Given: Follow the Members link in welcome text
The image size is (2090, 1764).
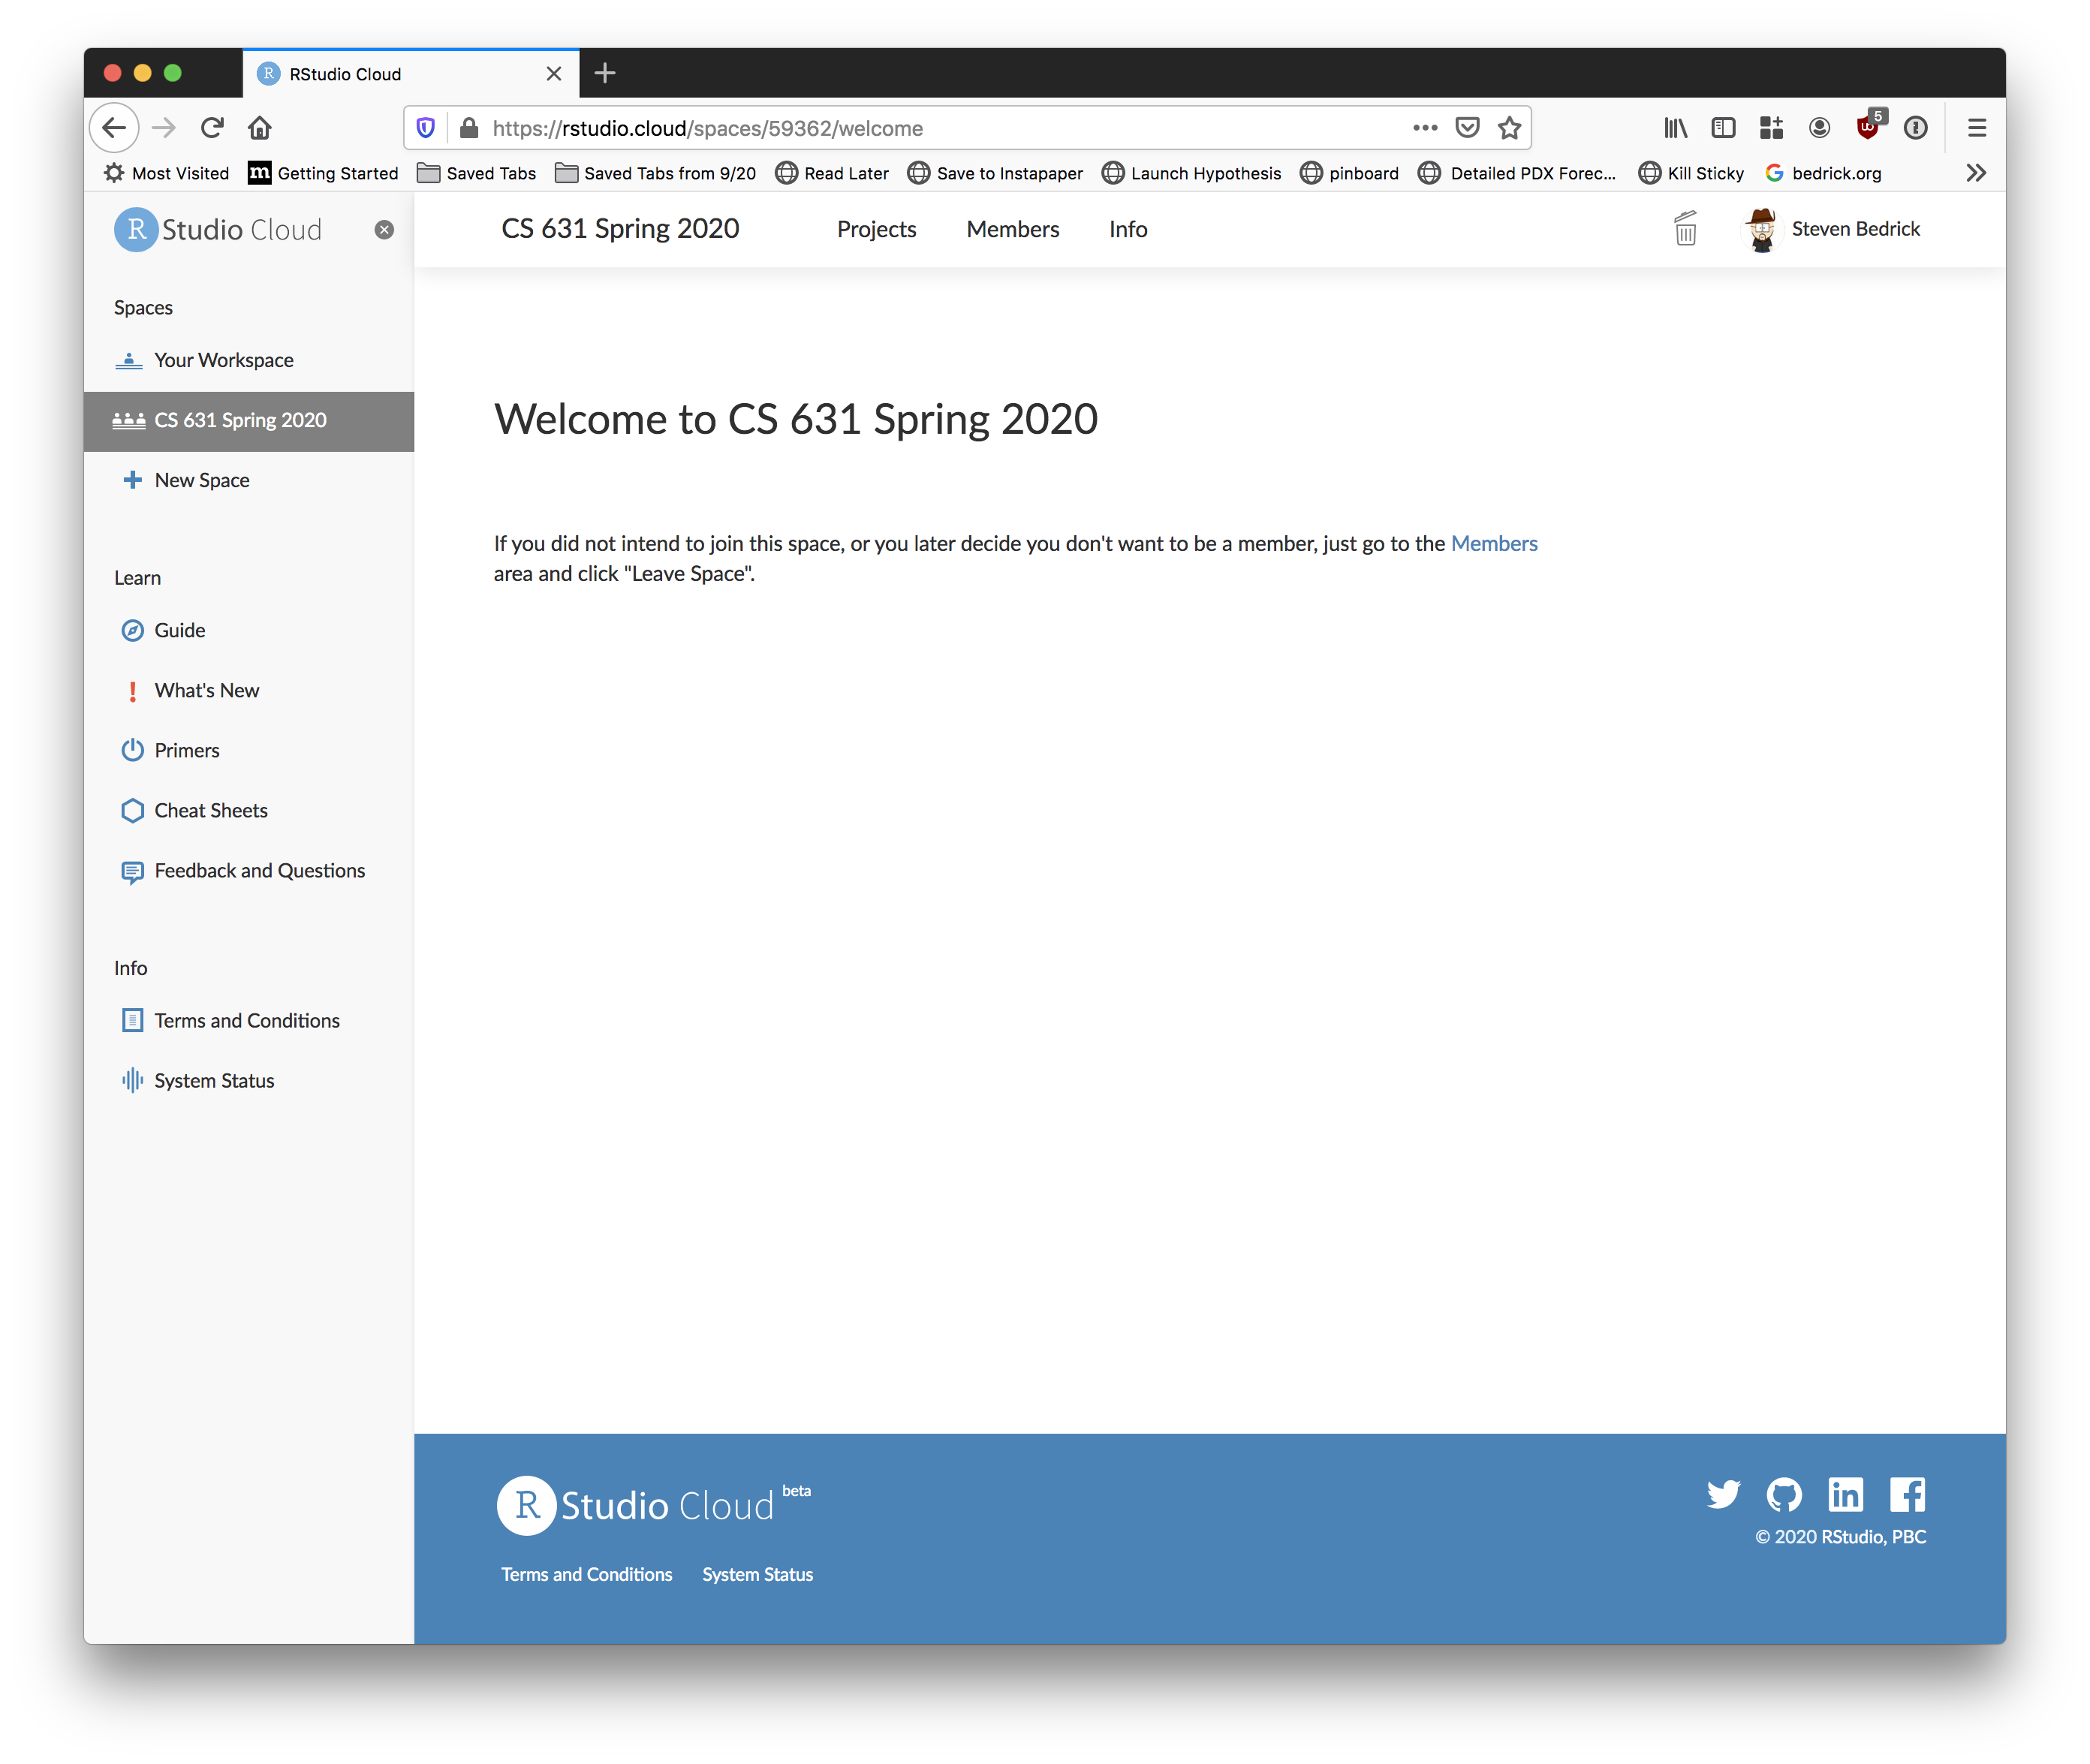Looking at the screenshot, I should coord(1493,543).
